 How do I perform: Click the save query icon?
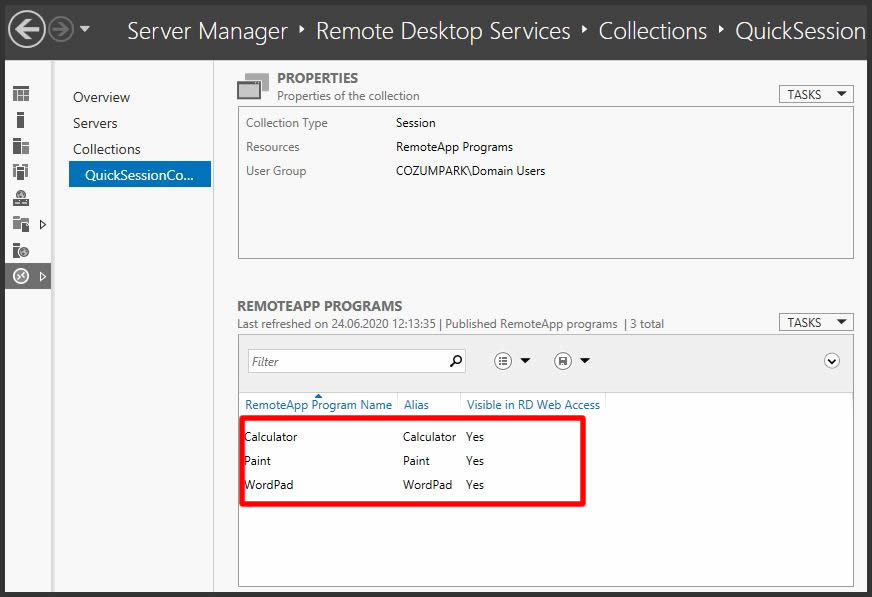click(563, 361)
